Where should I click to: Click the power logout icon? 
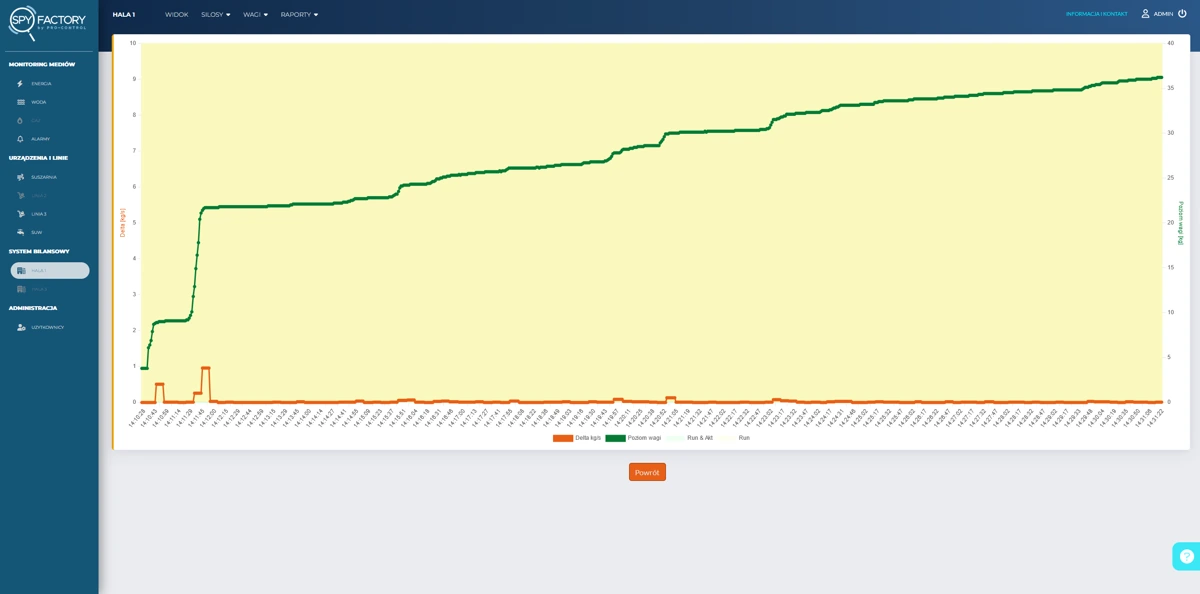1183,14
